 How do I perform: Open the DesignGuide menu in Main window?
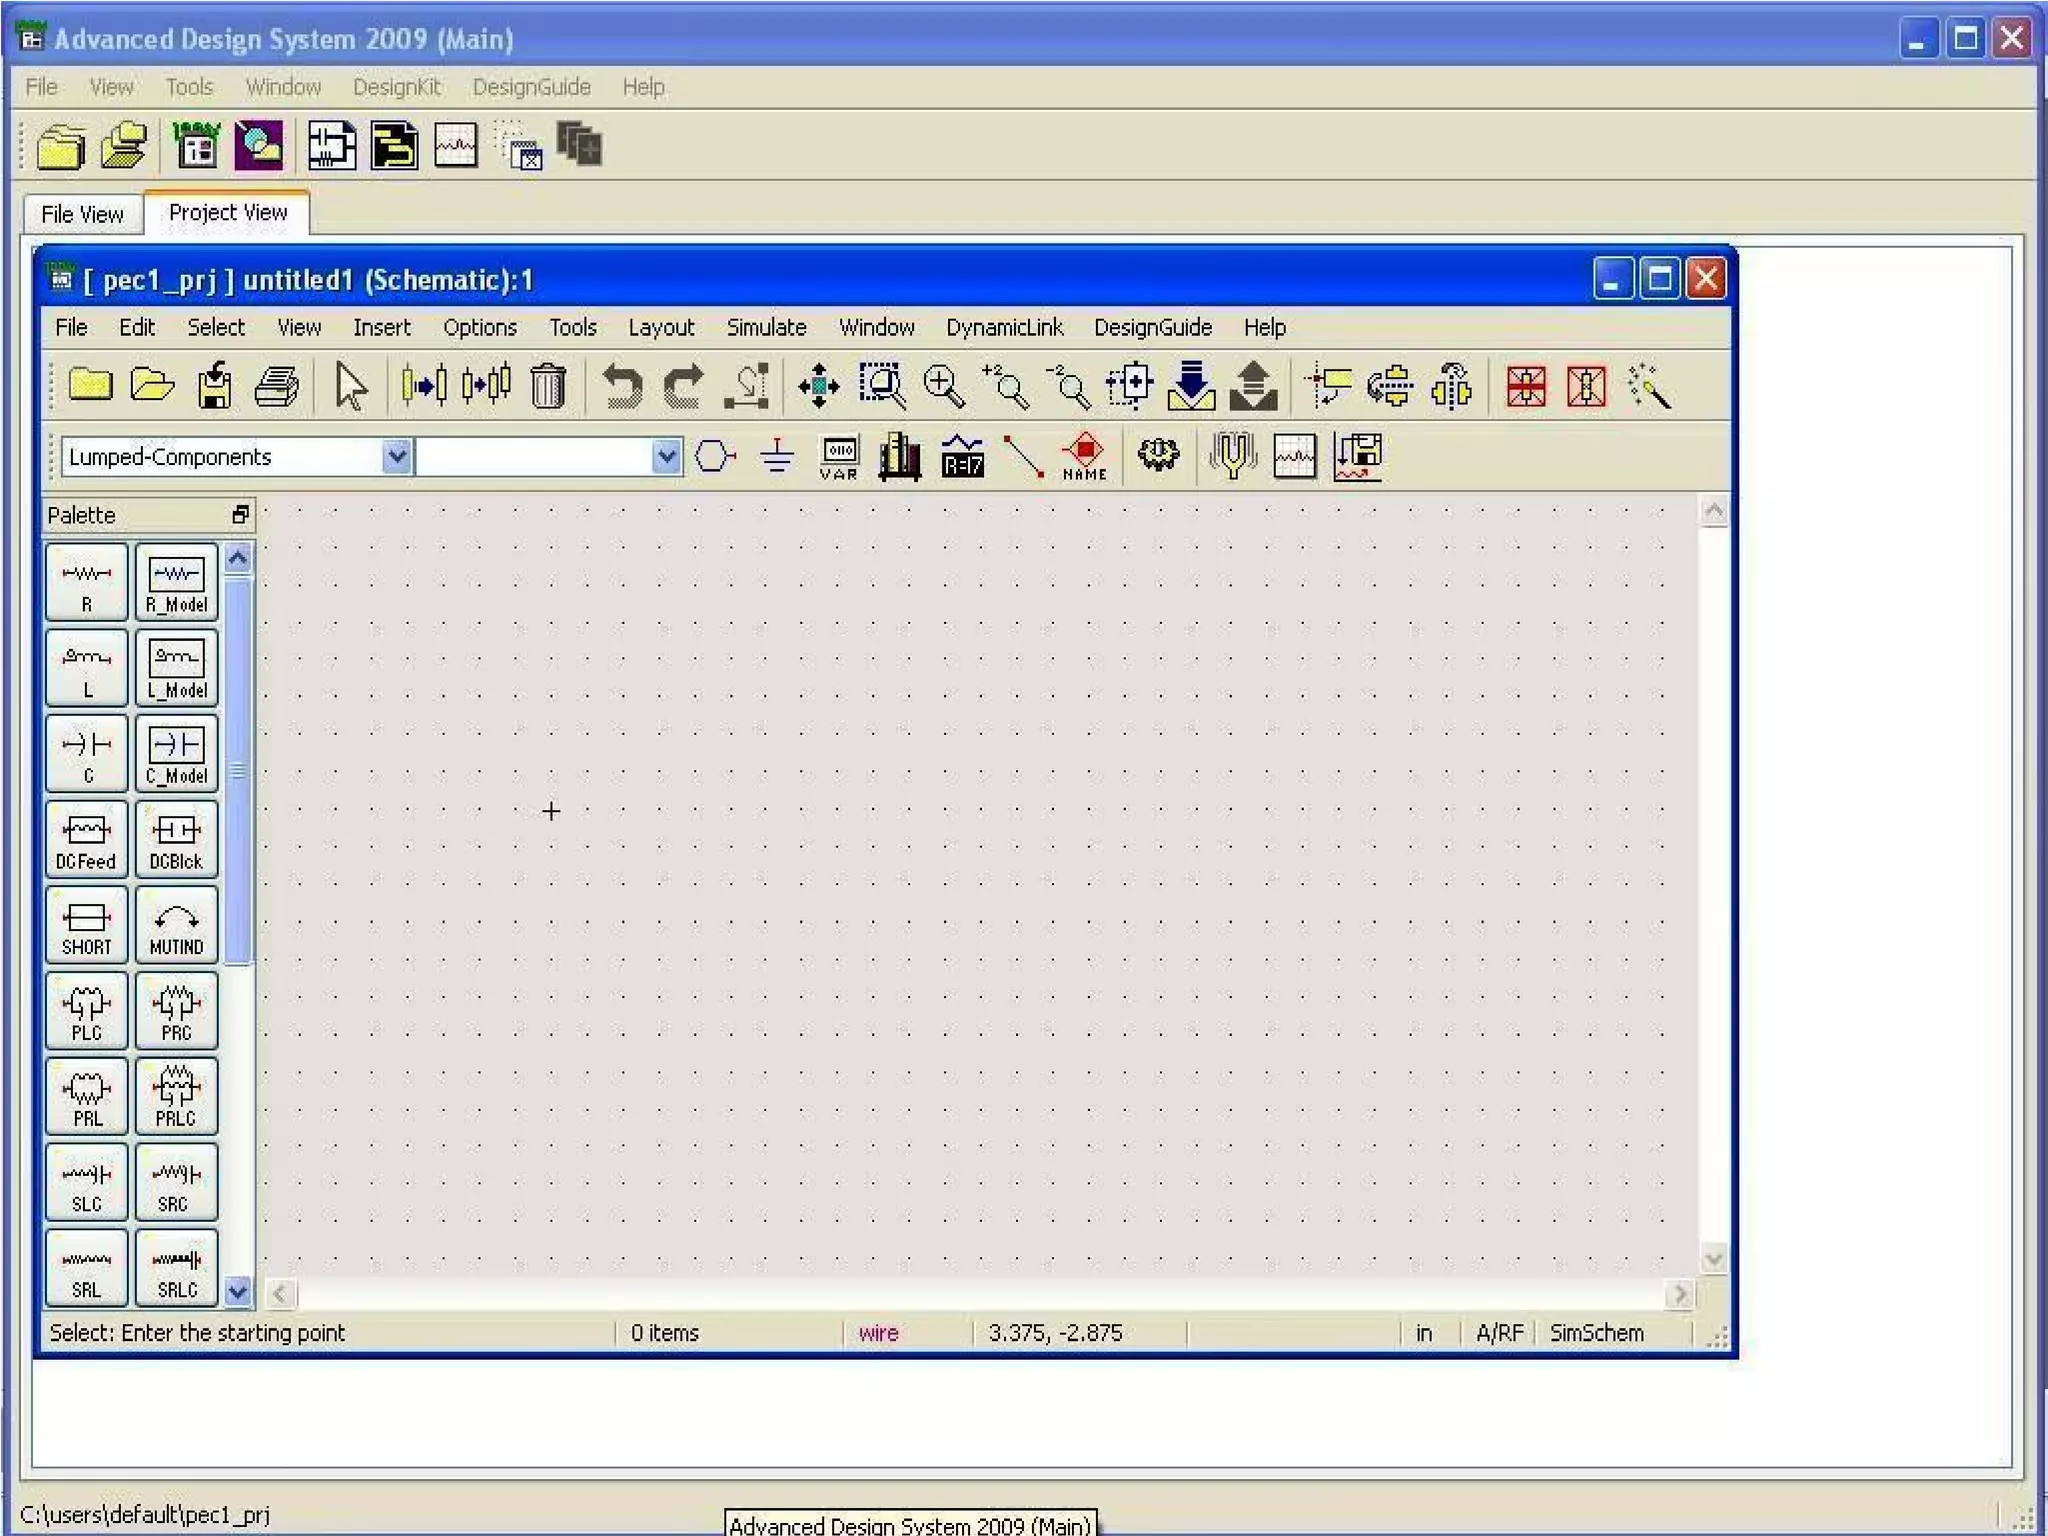tap(531, 87)
